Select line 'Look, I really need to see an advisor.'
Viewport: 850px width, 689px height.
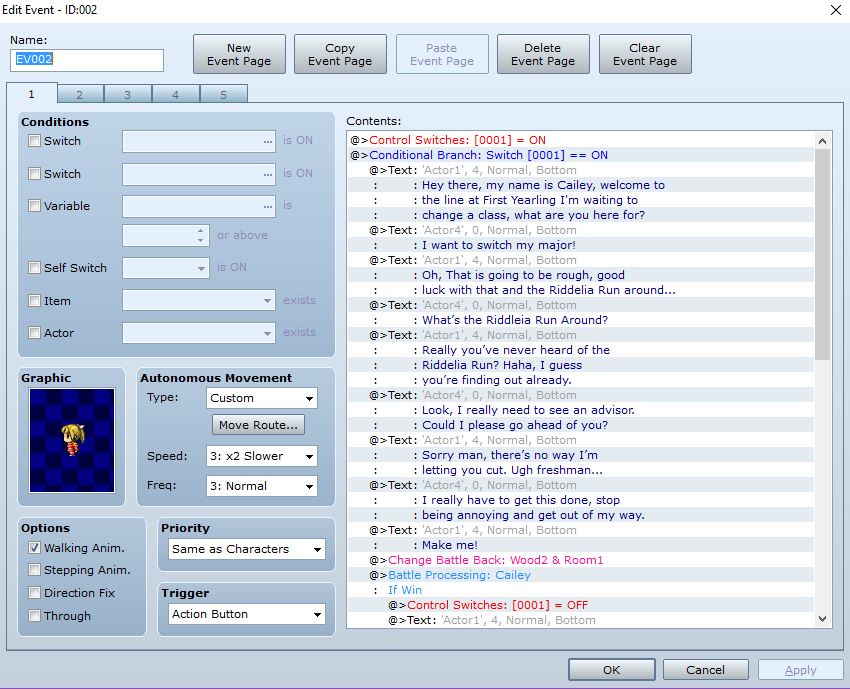pos(581,410)
